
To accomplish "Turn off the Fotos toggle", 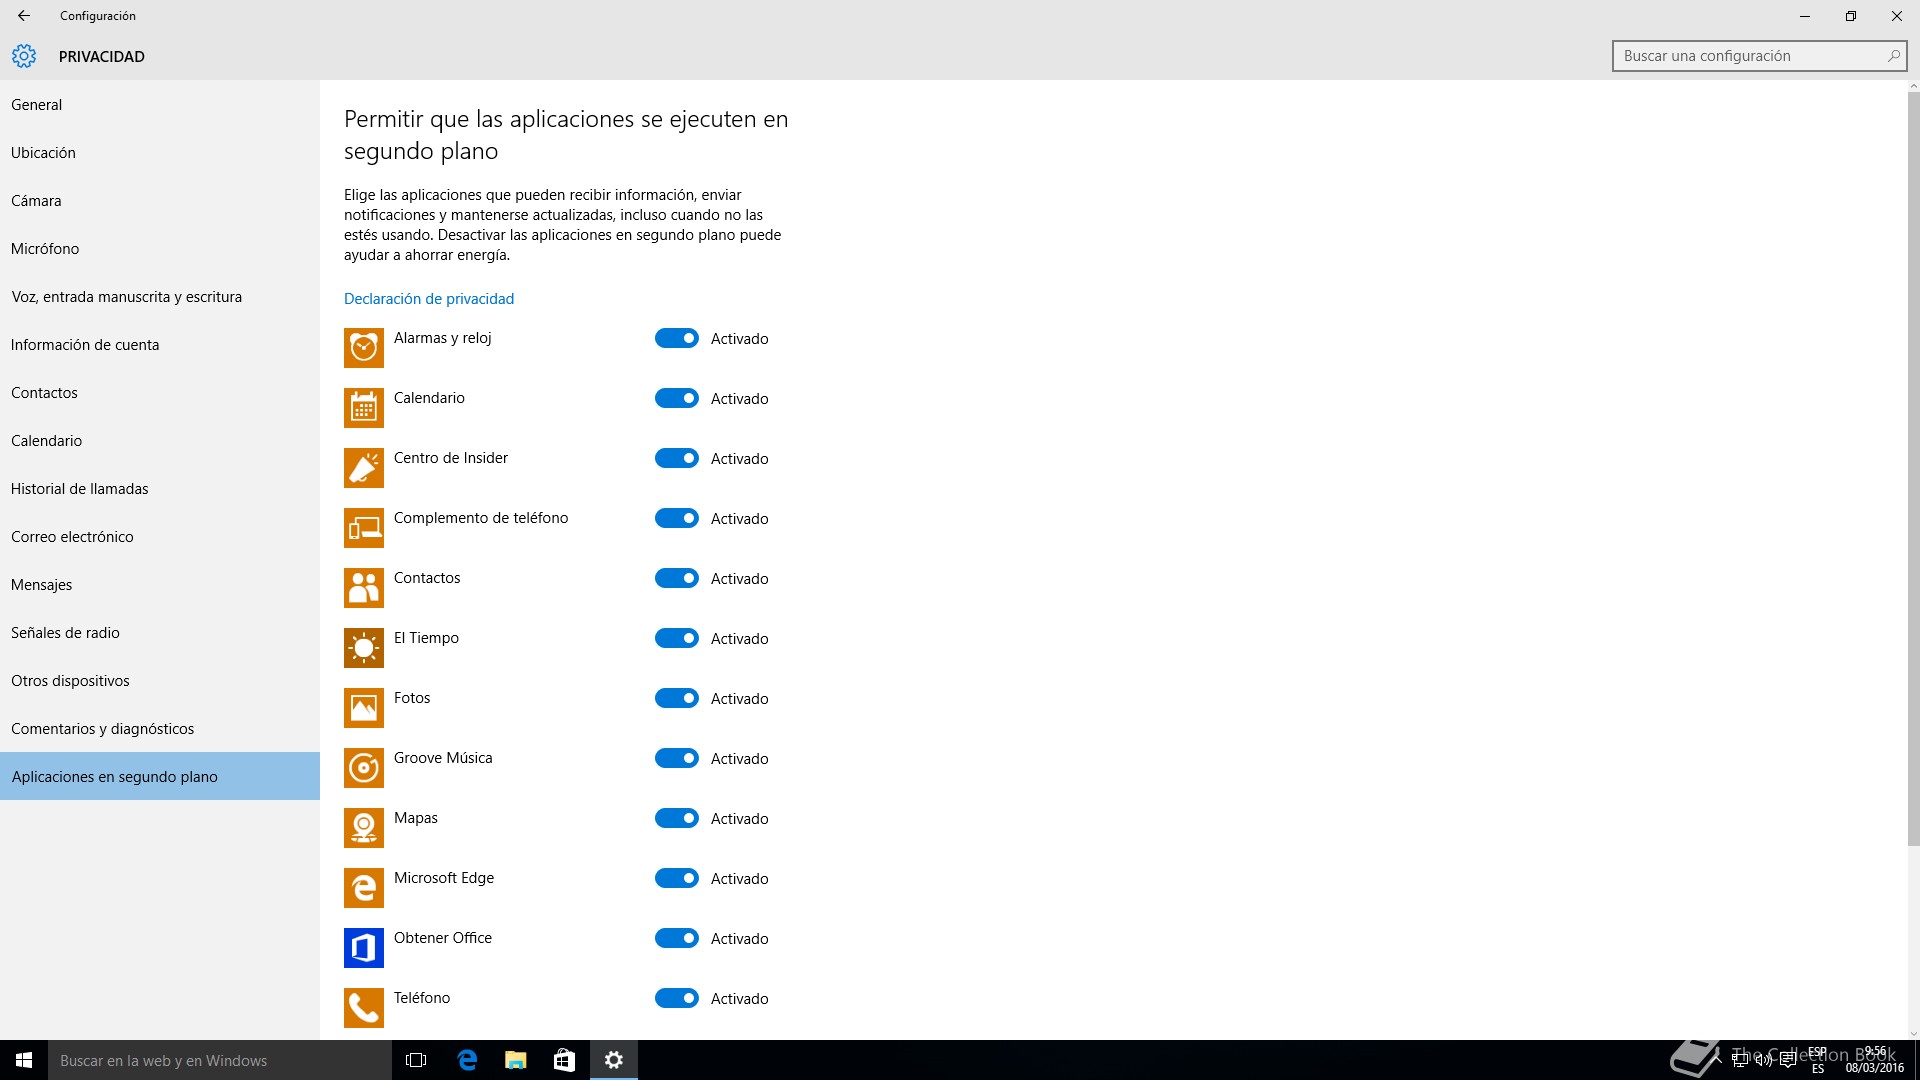I will 677,698.
